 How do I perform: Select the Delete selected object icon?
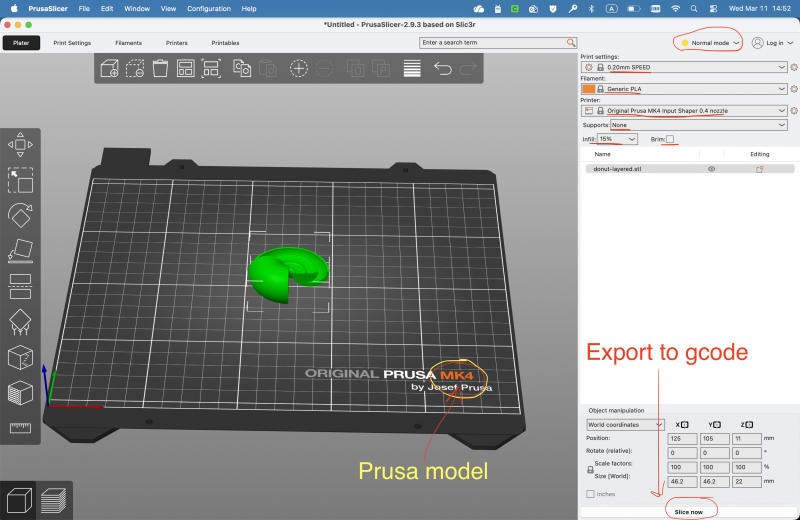[x=135, y=68]
